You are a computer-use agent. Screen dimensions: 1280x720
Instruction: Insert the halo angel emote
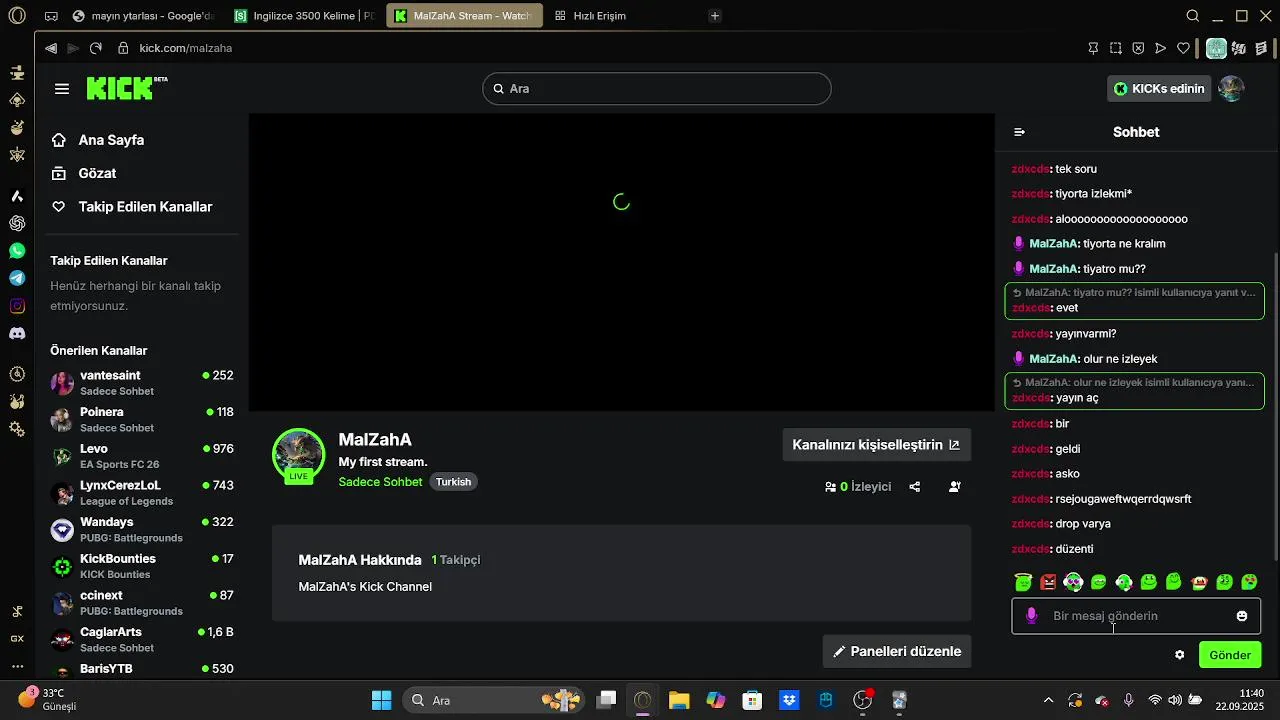click(x=1023, y=582)
